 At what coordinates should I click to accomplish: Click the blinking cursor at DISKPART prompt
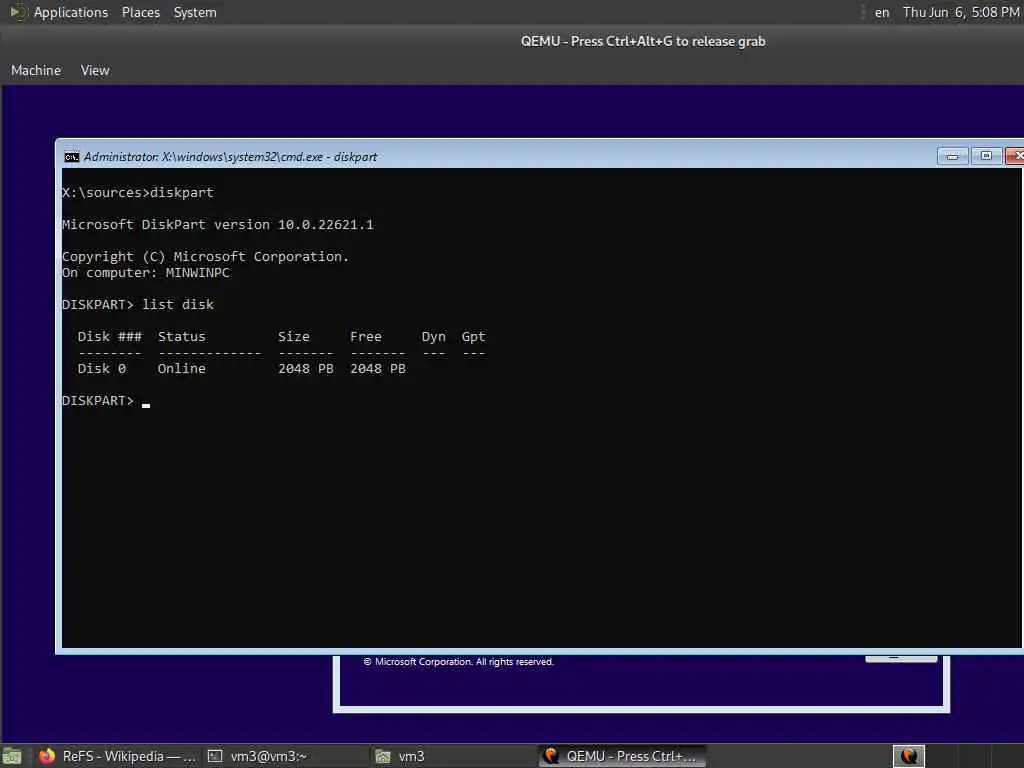click(x=146, y=406)
